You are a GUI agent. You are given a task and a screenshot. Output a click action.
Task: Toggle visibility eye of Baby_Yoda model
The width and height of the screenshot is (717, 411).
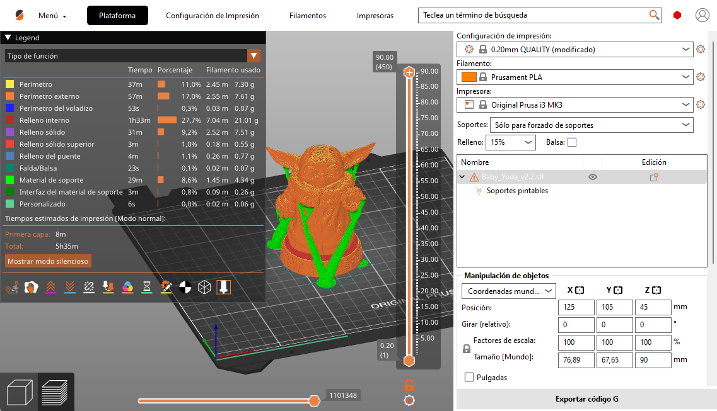[593, 176]
